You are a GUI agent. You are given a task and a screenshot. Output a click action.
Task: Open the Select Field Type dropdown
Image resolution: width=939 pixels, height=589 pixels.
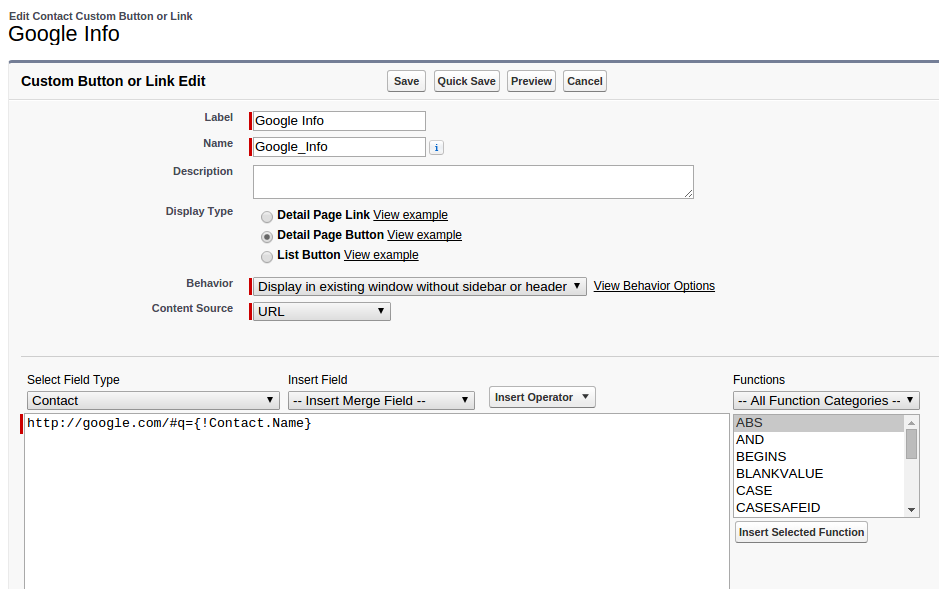coord(153,401)
